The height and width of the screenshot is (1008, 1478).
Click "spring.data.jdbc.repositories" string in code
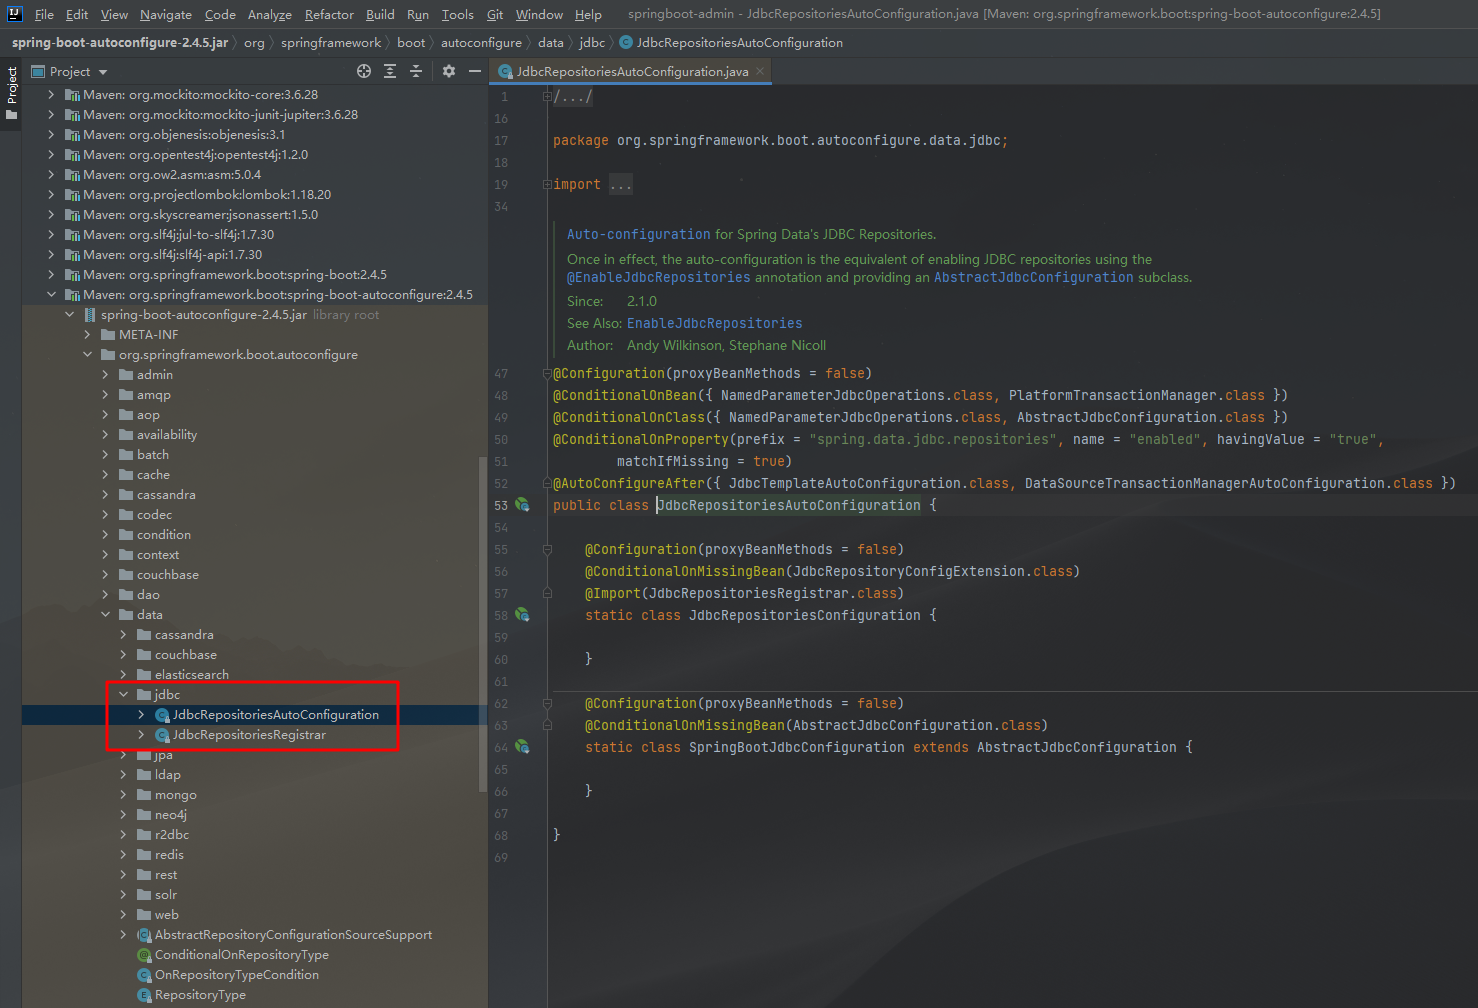pyautogui.click(x=933, y=439)
